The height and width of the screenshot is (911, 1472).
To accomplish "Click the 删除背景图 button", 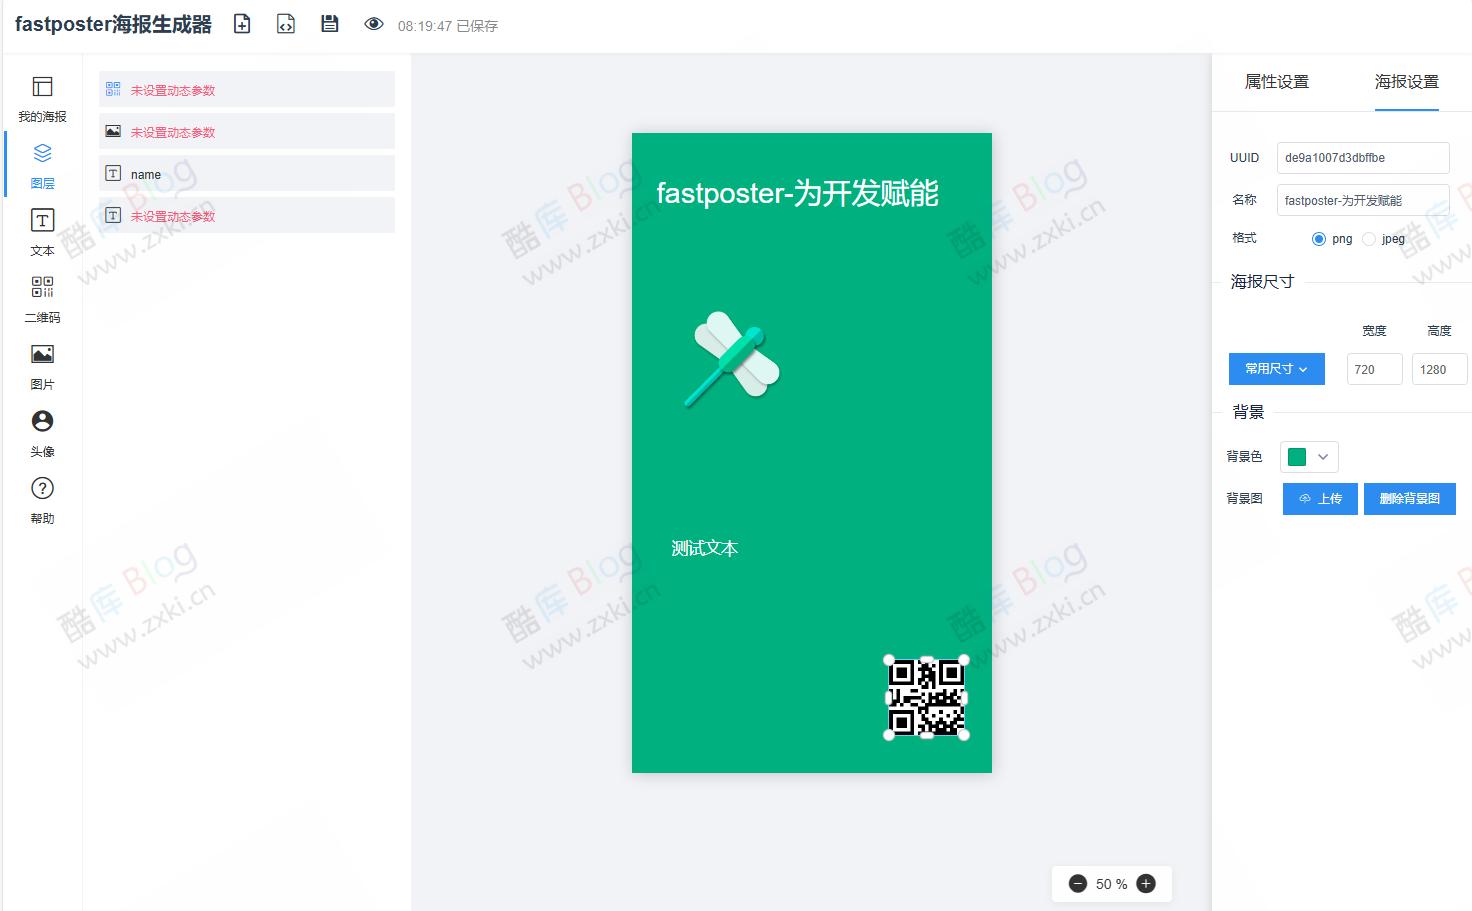I will tap(1410, 499).
